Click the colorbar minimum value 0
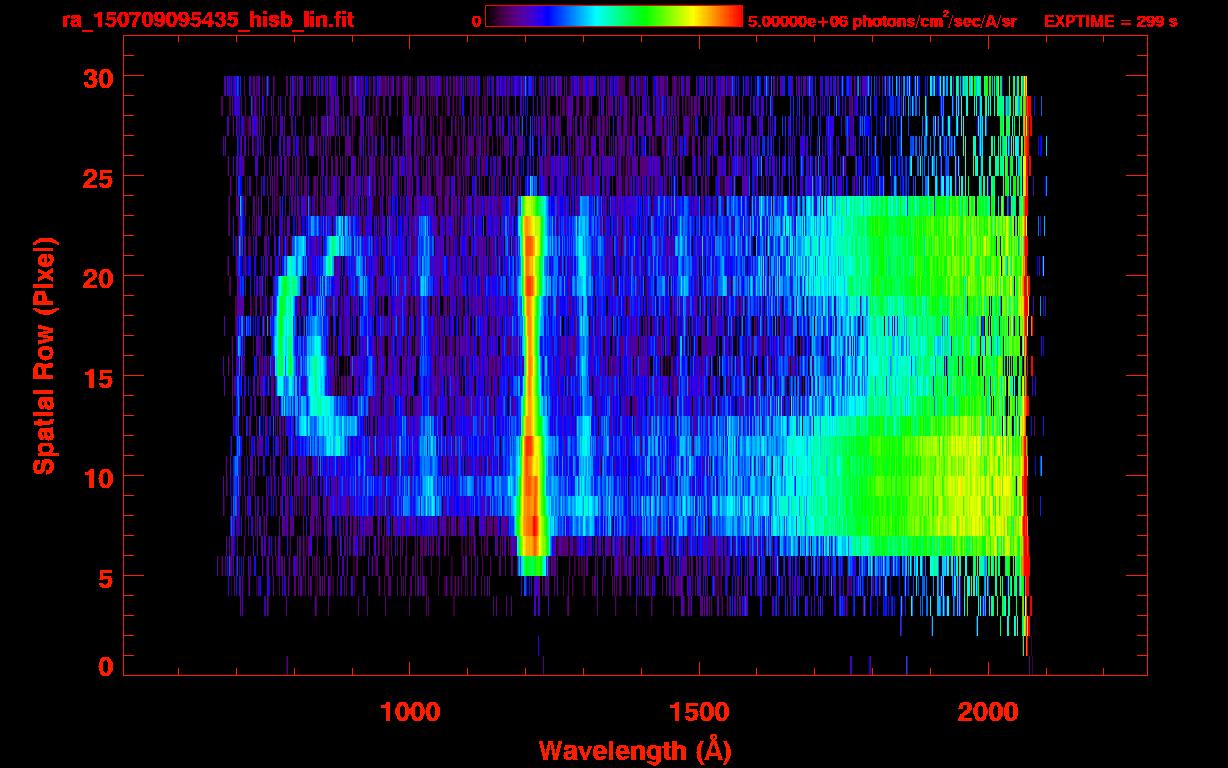The image size is (1228, 768). coord(477,21)
